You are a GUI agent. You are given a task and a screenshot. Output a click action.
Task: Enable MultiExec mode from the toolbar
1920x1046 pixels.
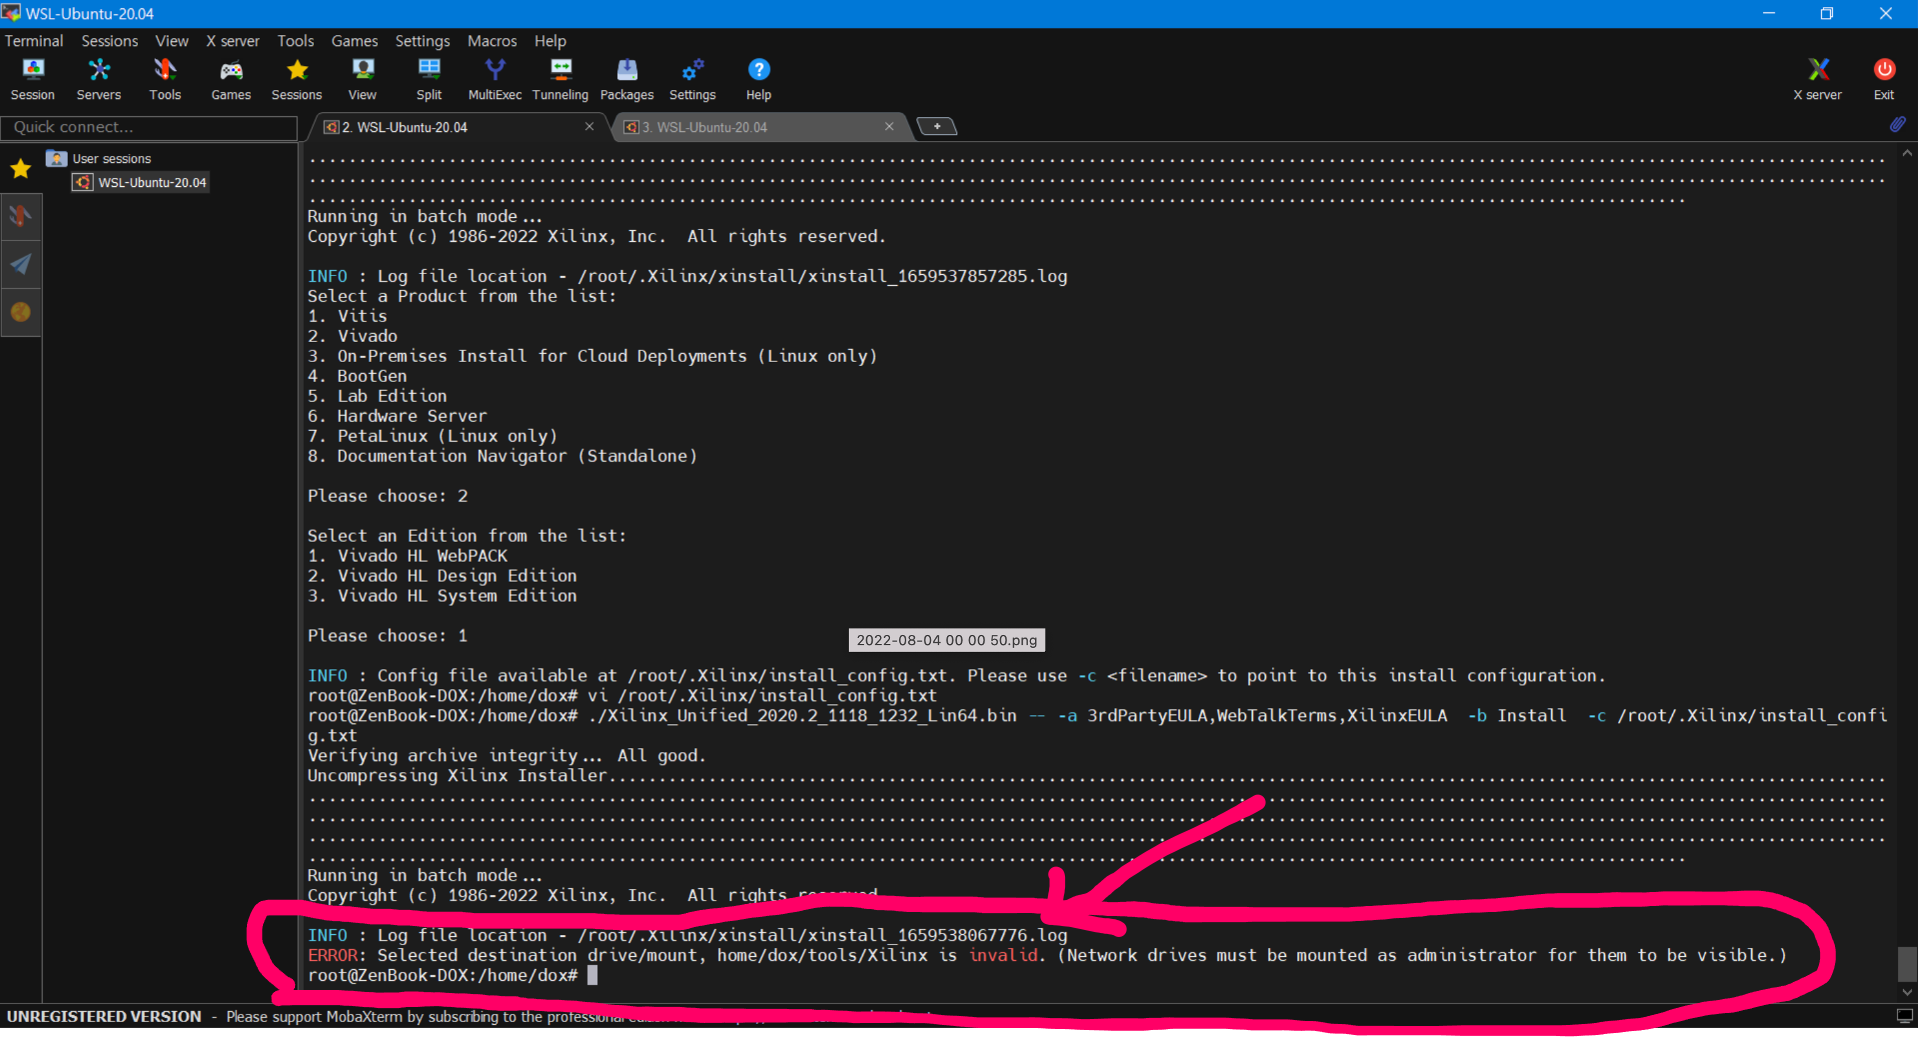(495, 79)
